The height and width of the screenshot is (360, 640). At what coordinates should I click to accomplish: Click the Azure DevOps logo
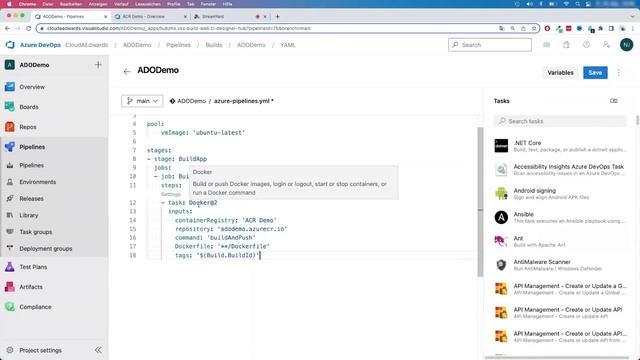[x=10, y=45]
